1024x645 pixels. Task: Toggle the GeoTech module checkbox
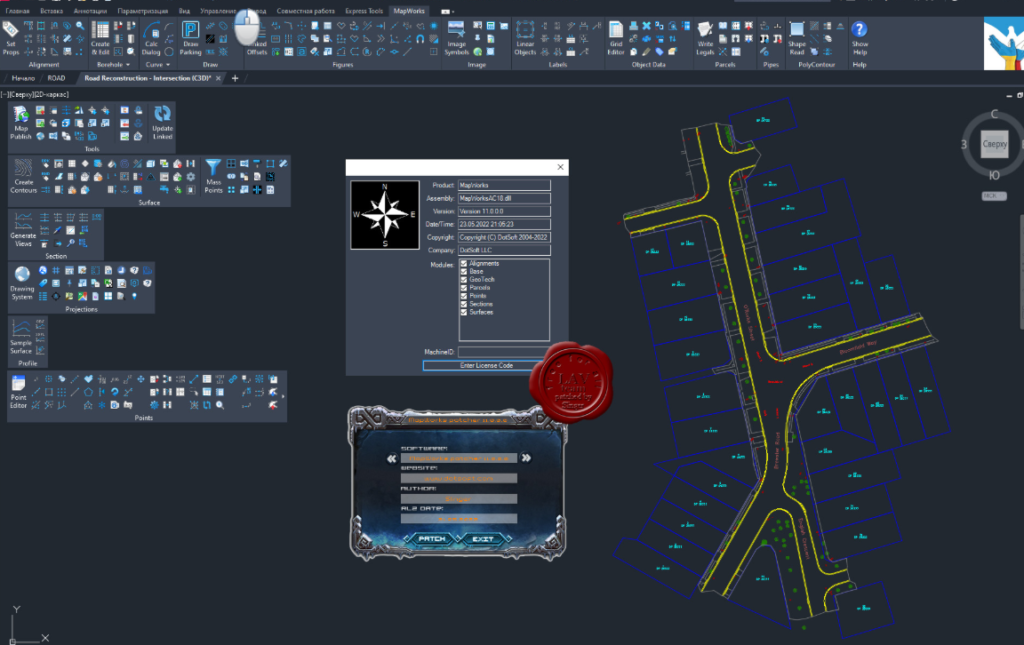pyautogui.click(x=464, y=279)
